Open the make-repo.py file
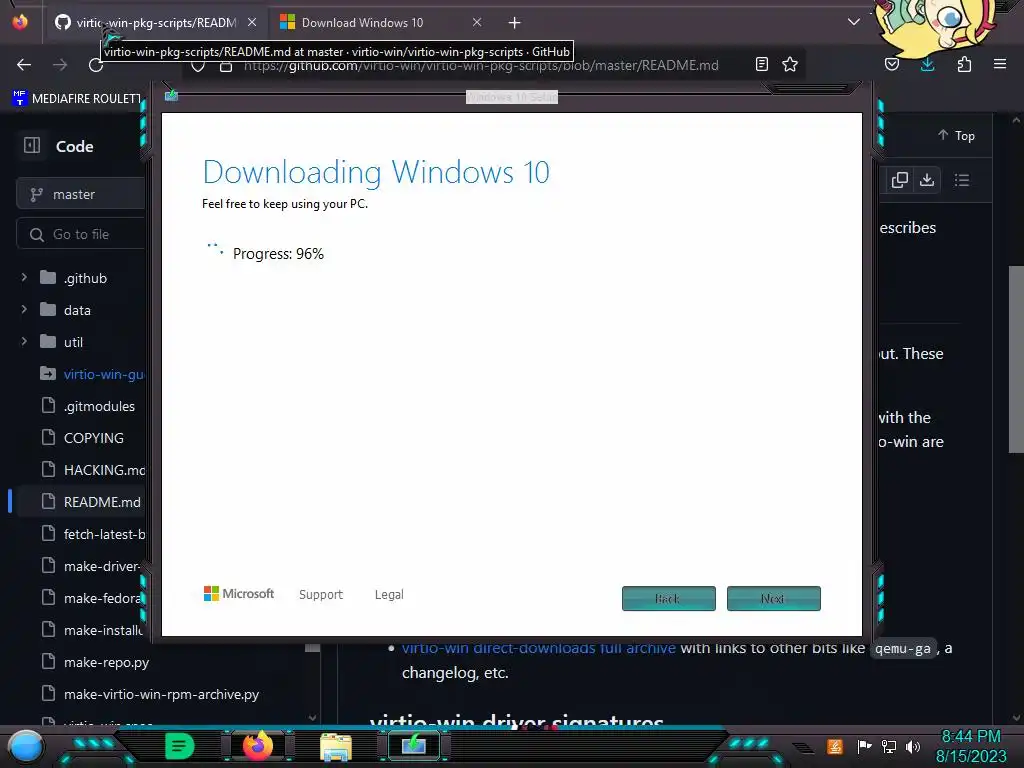Viewport: 1024px width, 768px height. click(x=106, y=662)
